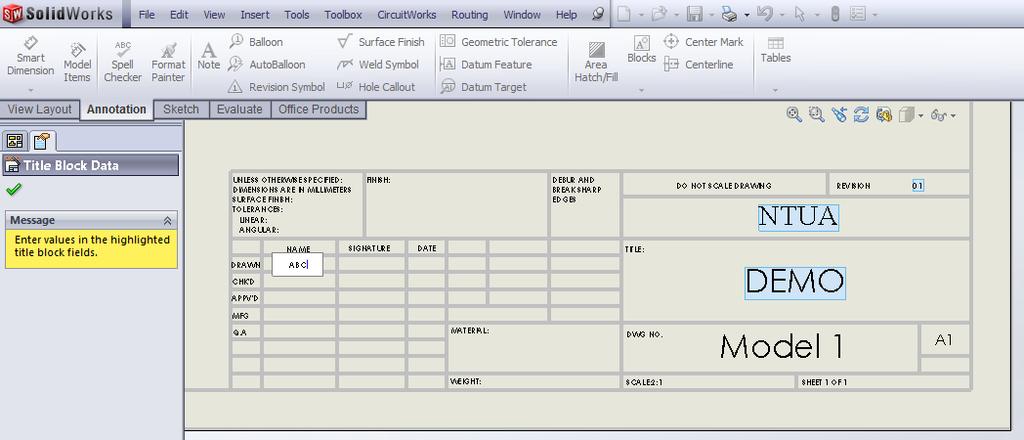Click the Rebuild/rotate view icon
This screenshot has width=1024, height=440.
pyautogui.click(x=861, y=115)
